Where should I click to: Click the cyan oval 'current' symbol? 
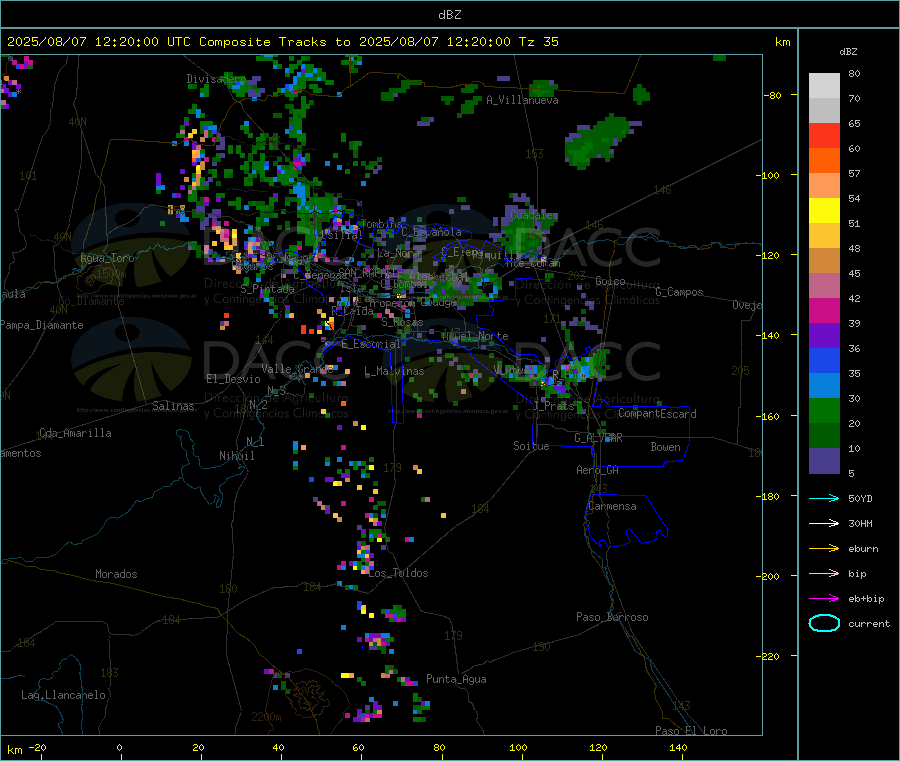(824, 623)
